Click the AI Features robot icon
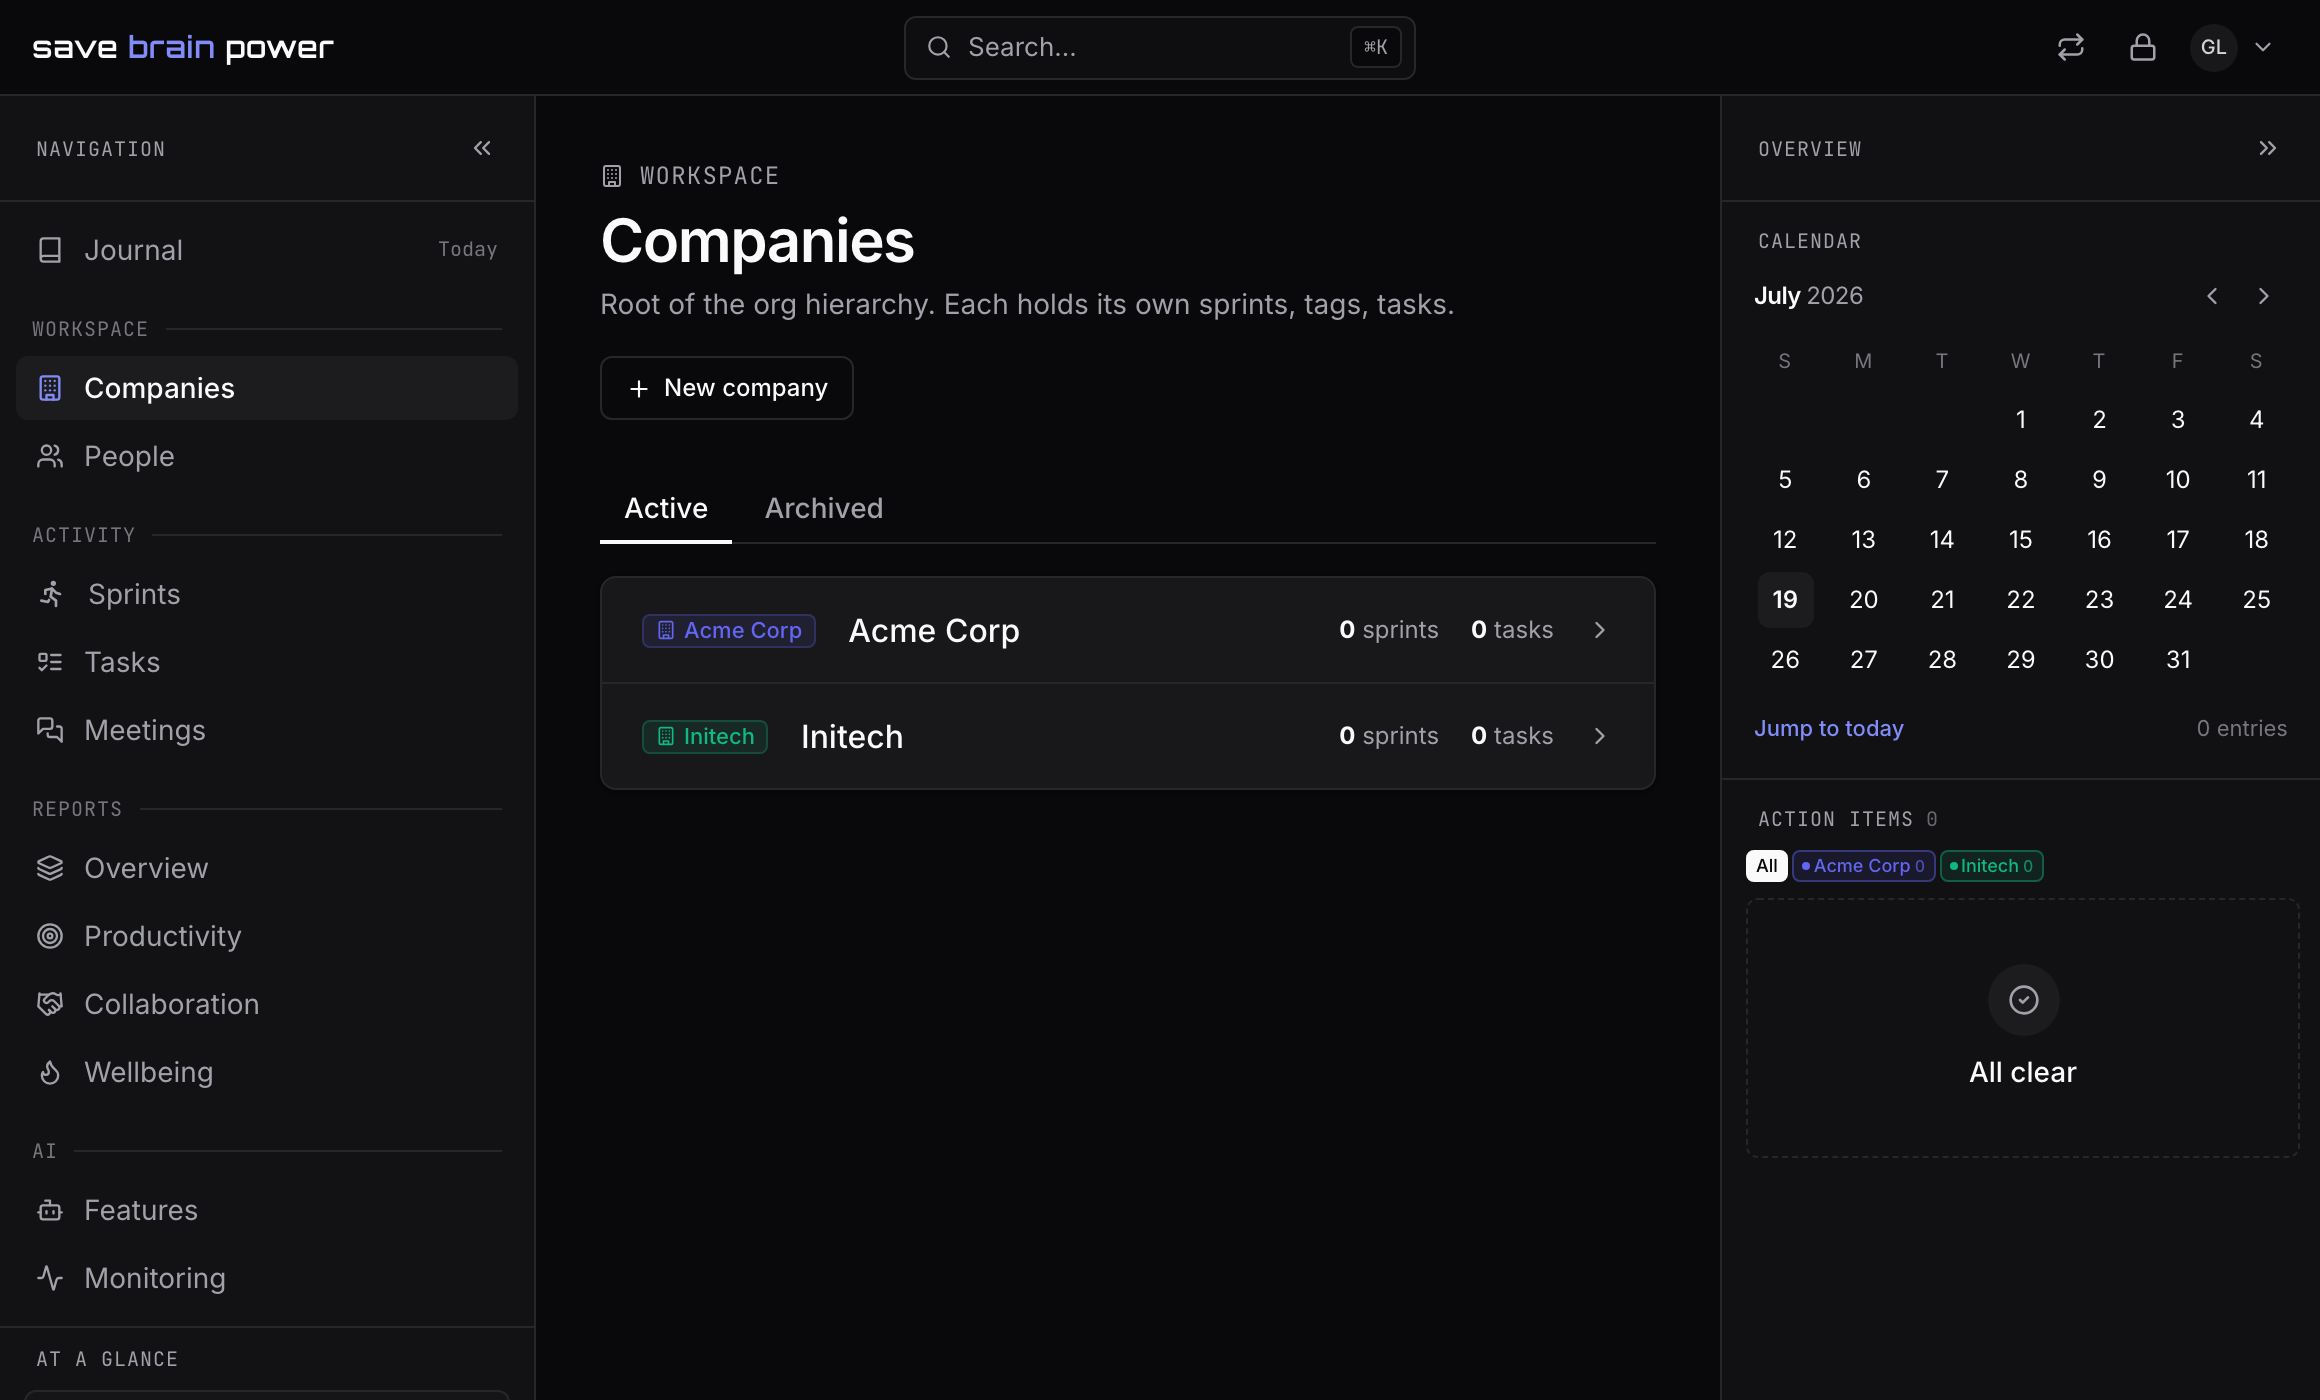Image resolution: width=2320 pixels, height=1400 pixels. point(50,1210)
